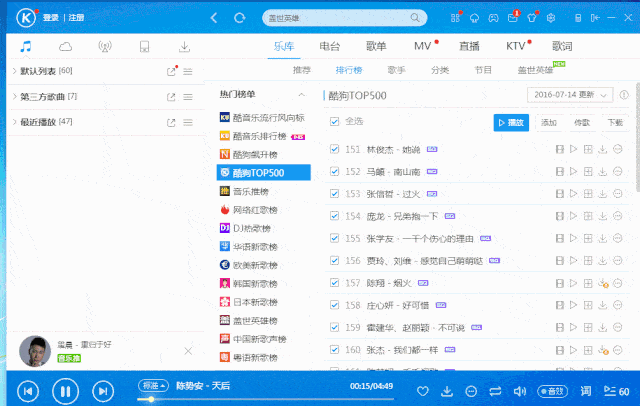640x406 pixels.
Task: Uncheck song 157 陈翔 - 烟火
Action: coord(334,283)
